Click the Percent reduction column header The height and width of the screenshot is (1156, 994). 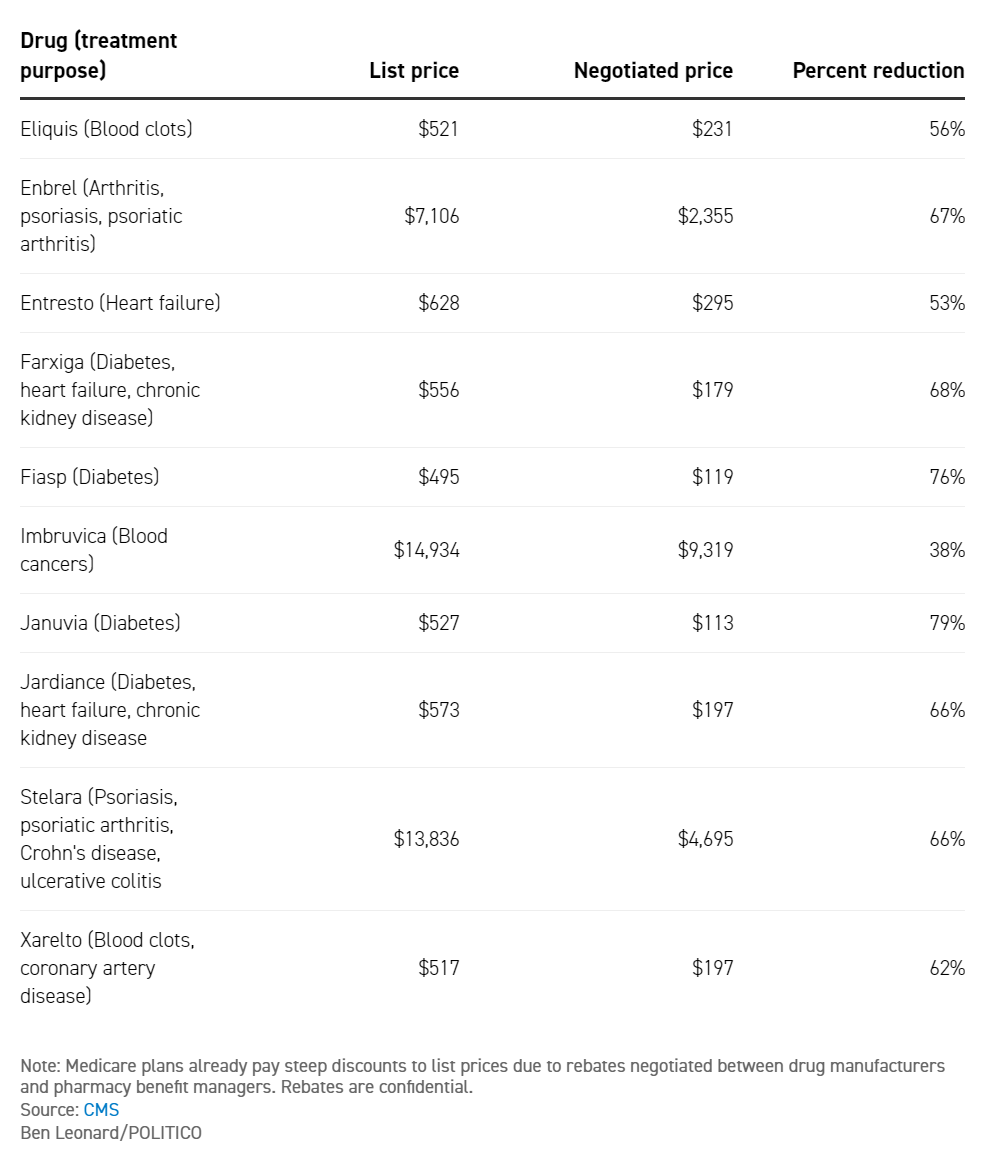coord(878,71)
